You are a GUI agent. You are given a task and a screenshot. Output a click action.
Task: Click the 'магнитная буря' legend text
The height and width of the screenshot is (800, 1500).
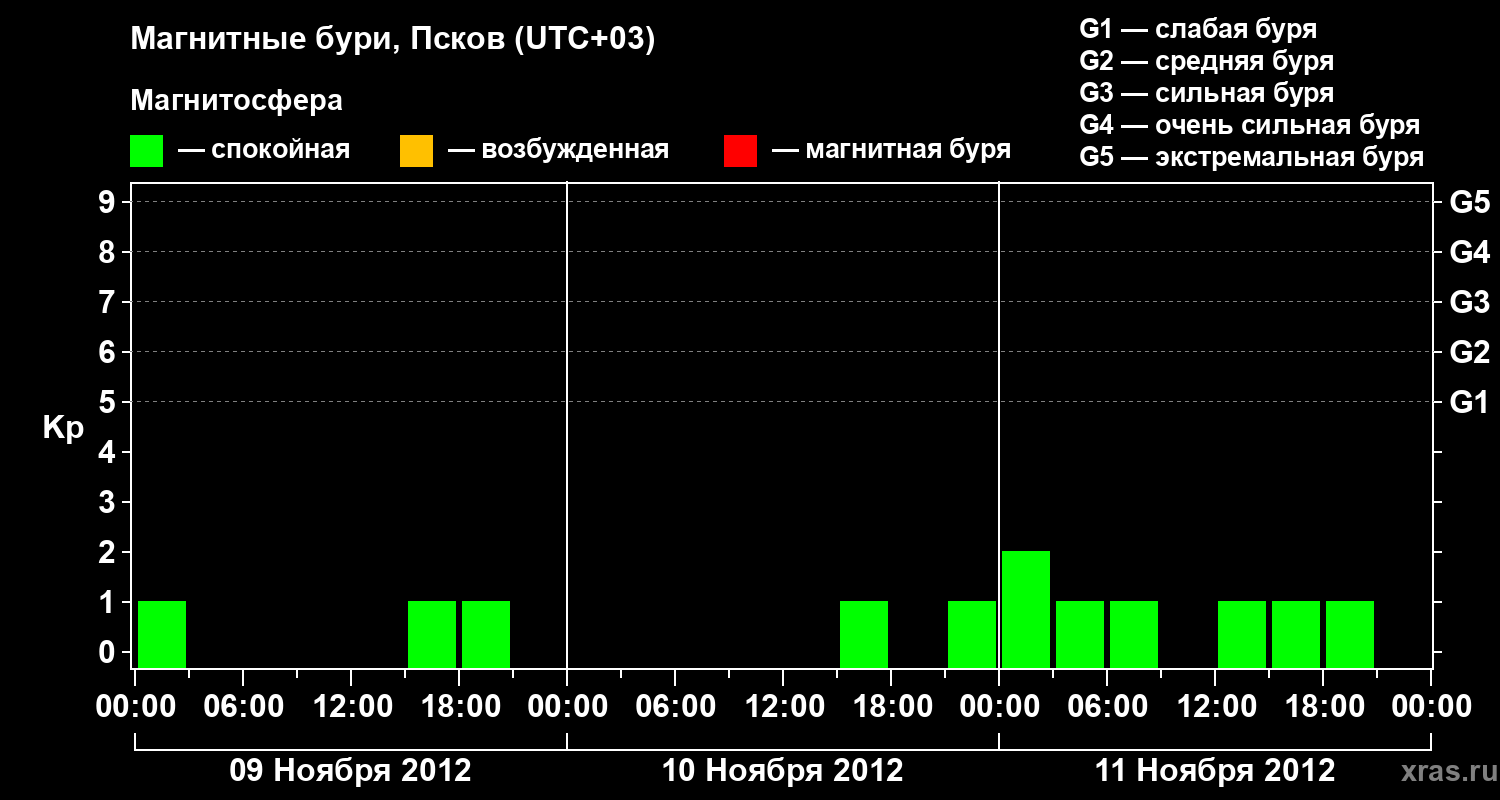[908, 151]
